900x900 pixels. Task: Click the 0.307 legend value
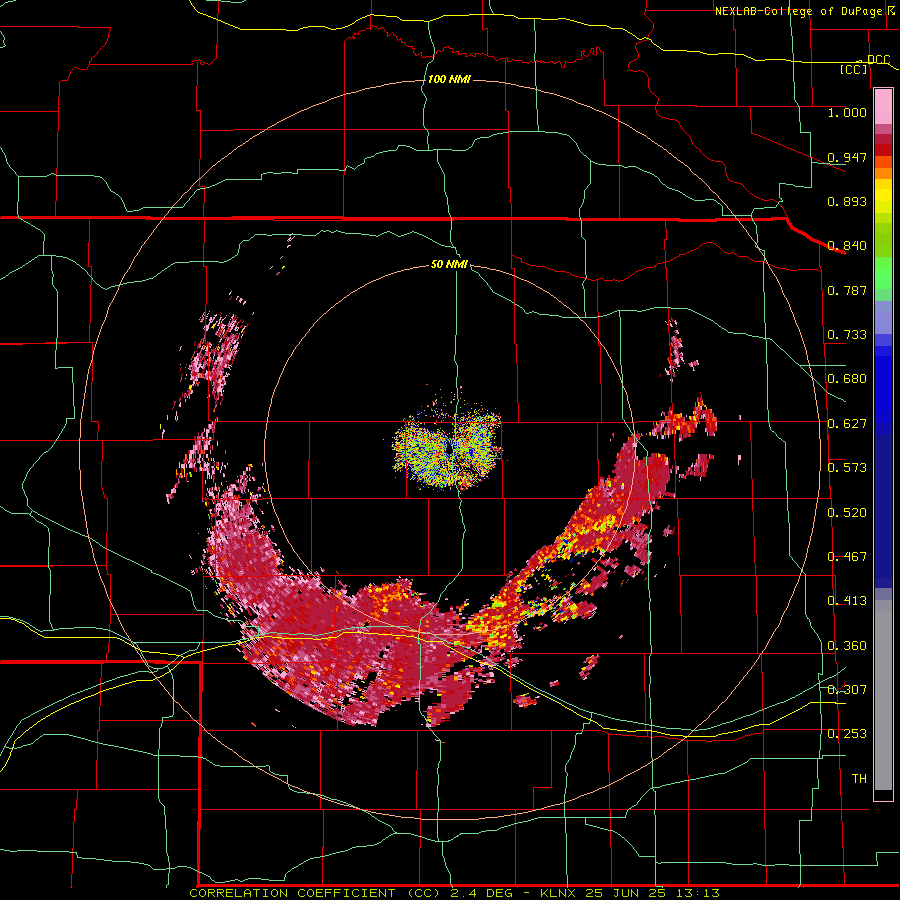(x=847, y=689)
